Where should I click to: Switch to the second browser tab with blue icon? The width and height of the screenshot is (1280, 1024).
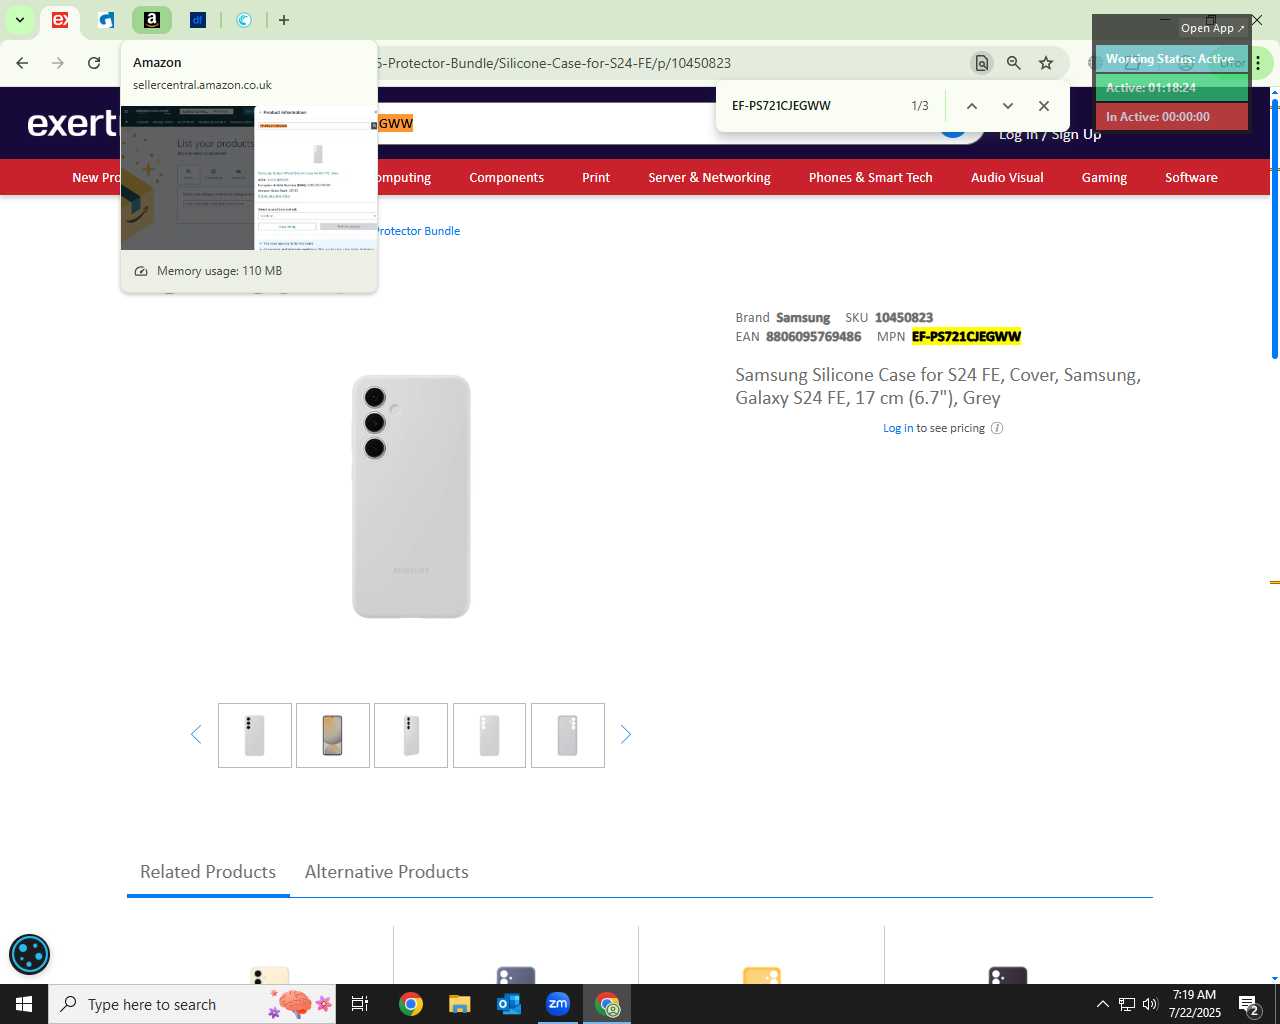coord(106,20)
